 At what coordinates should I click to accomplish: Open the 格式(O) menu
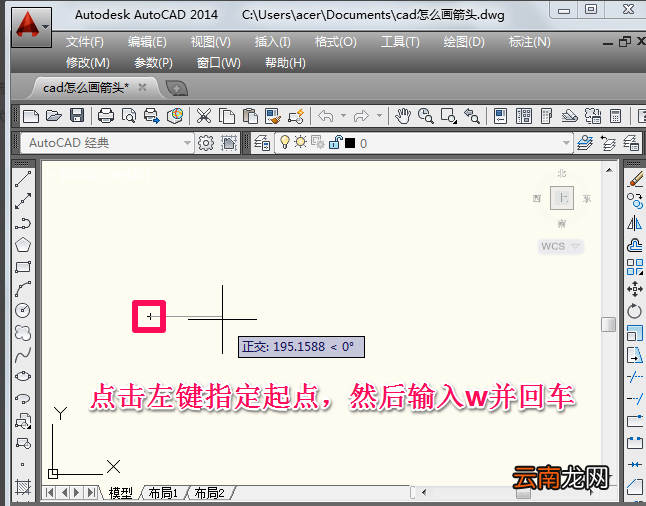click(x=335, y=42)
